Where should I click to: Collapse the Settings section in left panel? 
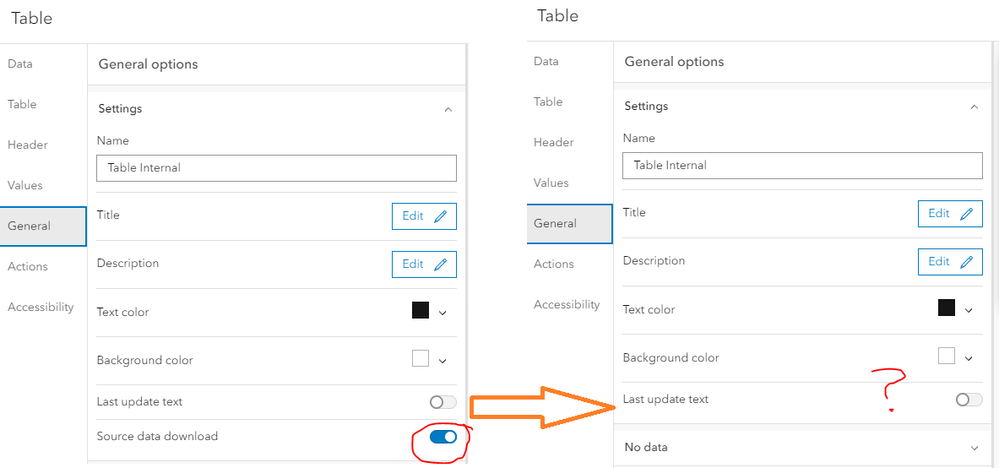coord(448,109)
